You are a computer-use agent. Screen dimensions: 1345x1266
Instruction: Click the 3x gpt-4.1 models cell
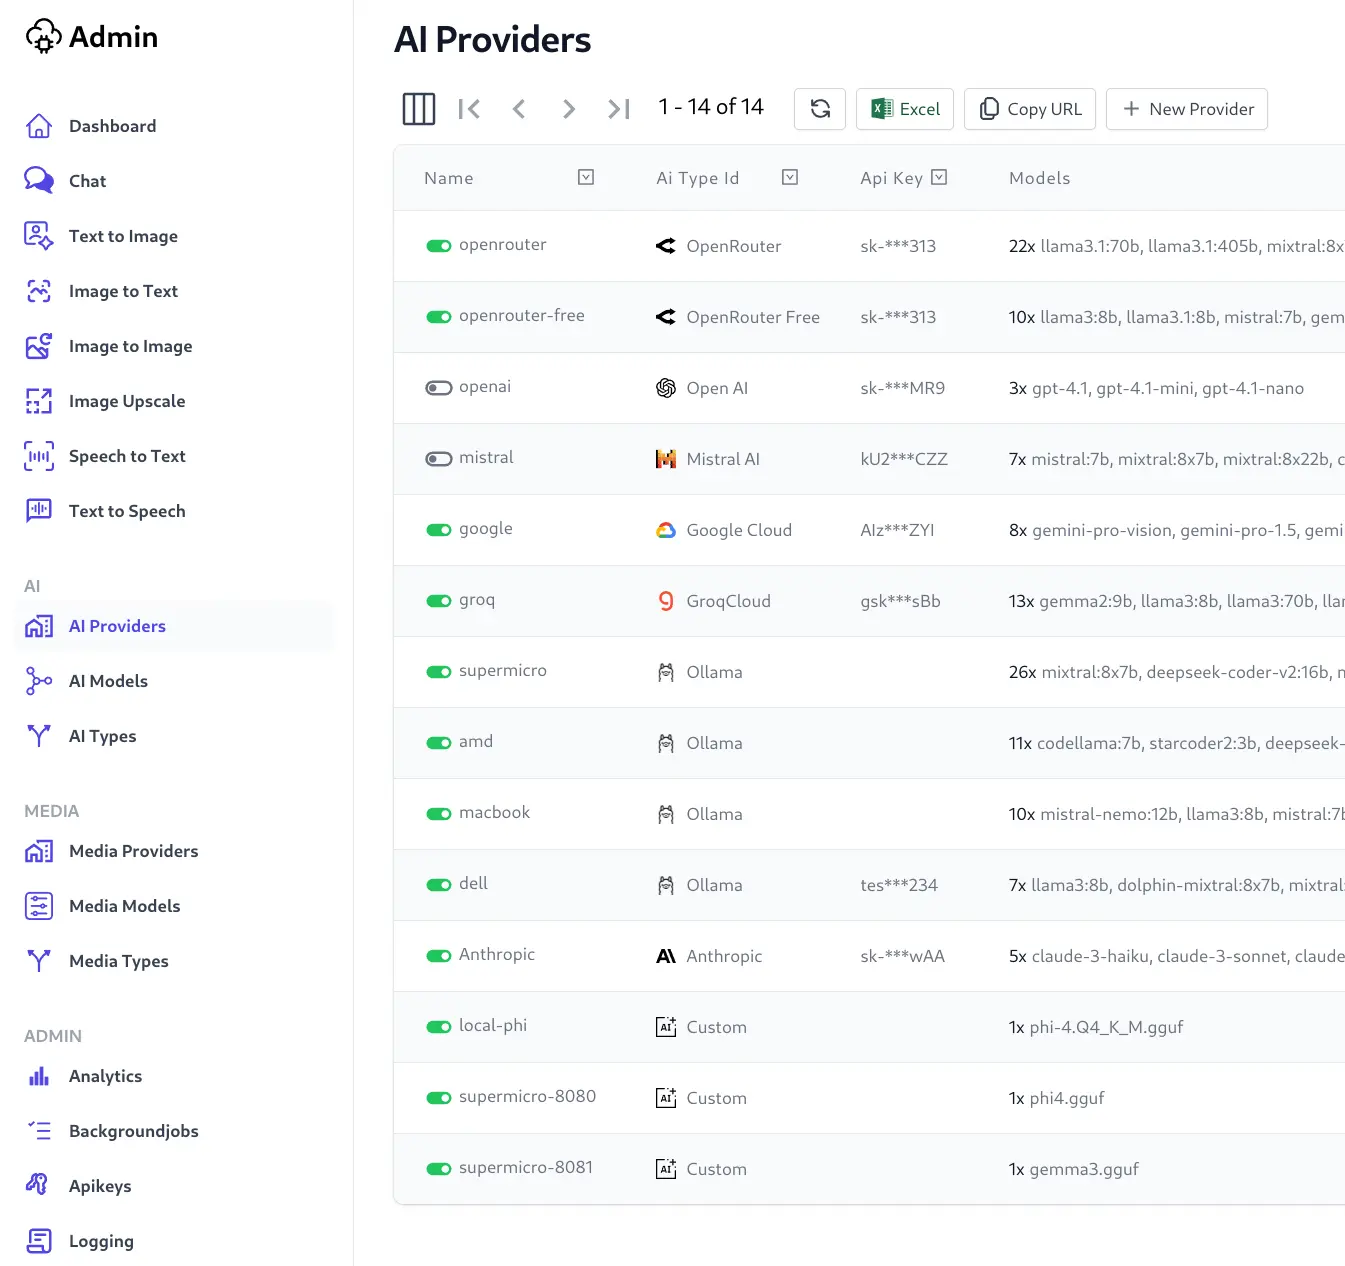pos(1156,388)
